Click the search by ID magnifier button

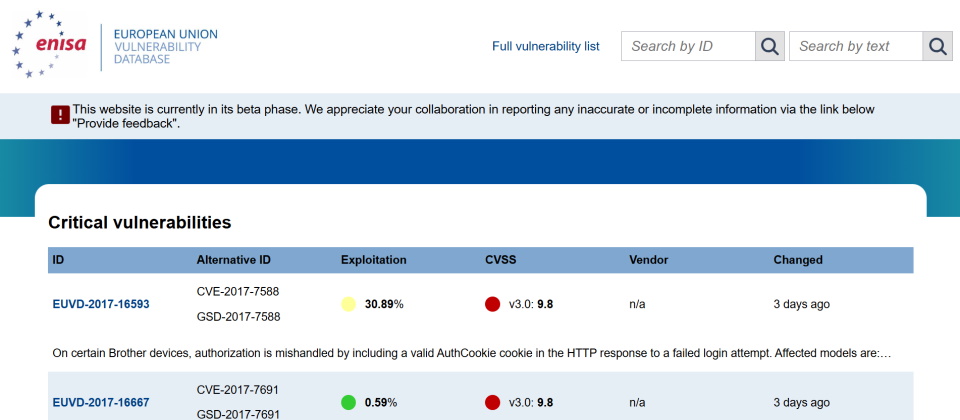pos(769,46)
